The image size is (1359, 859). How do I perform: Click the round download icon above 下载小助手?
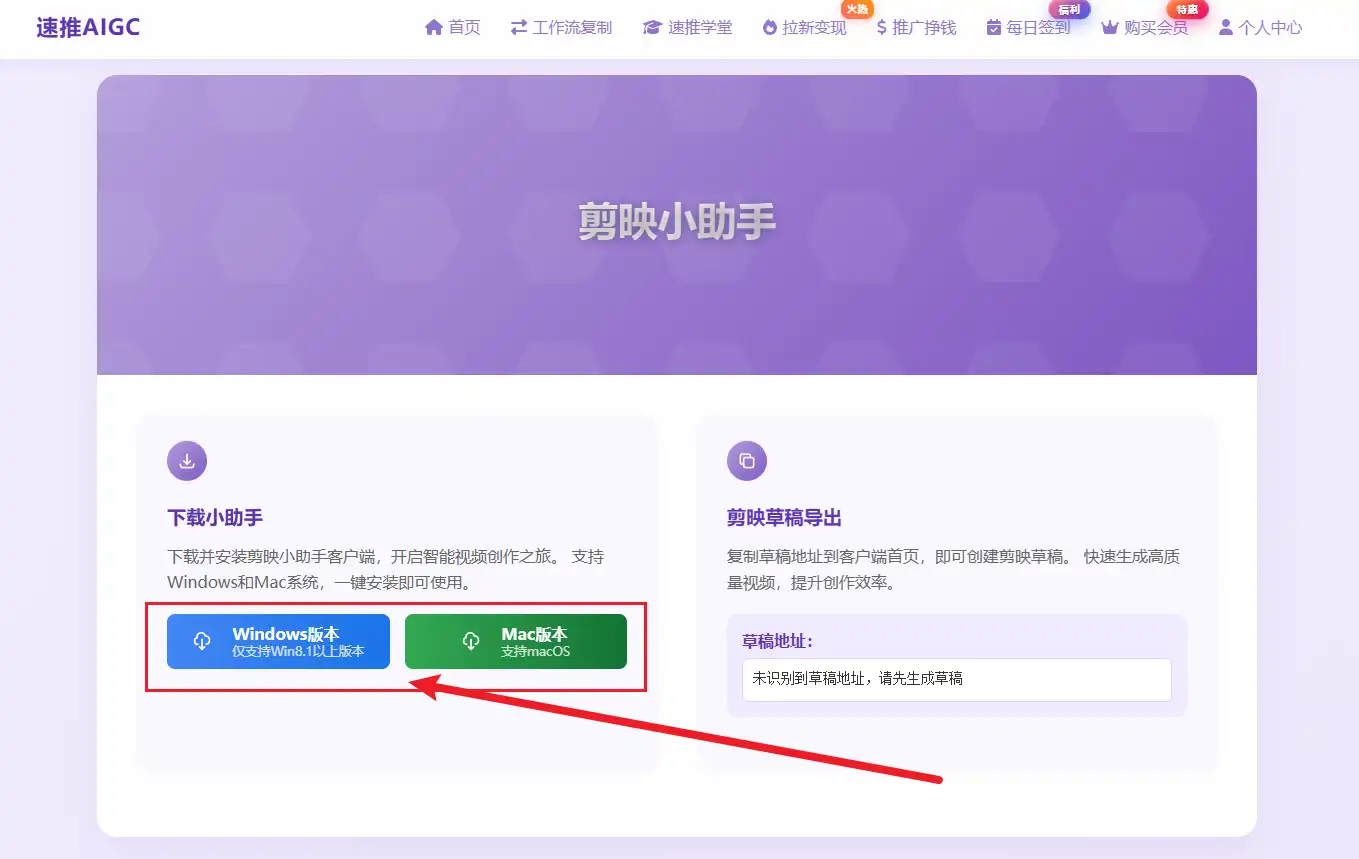tap(187, 461)
